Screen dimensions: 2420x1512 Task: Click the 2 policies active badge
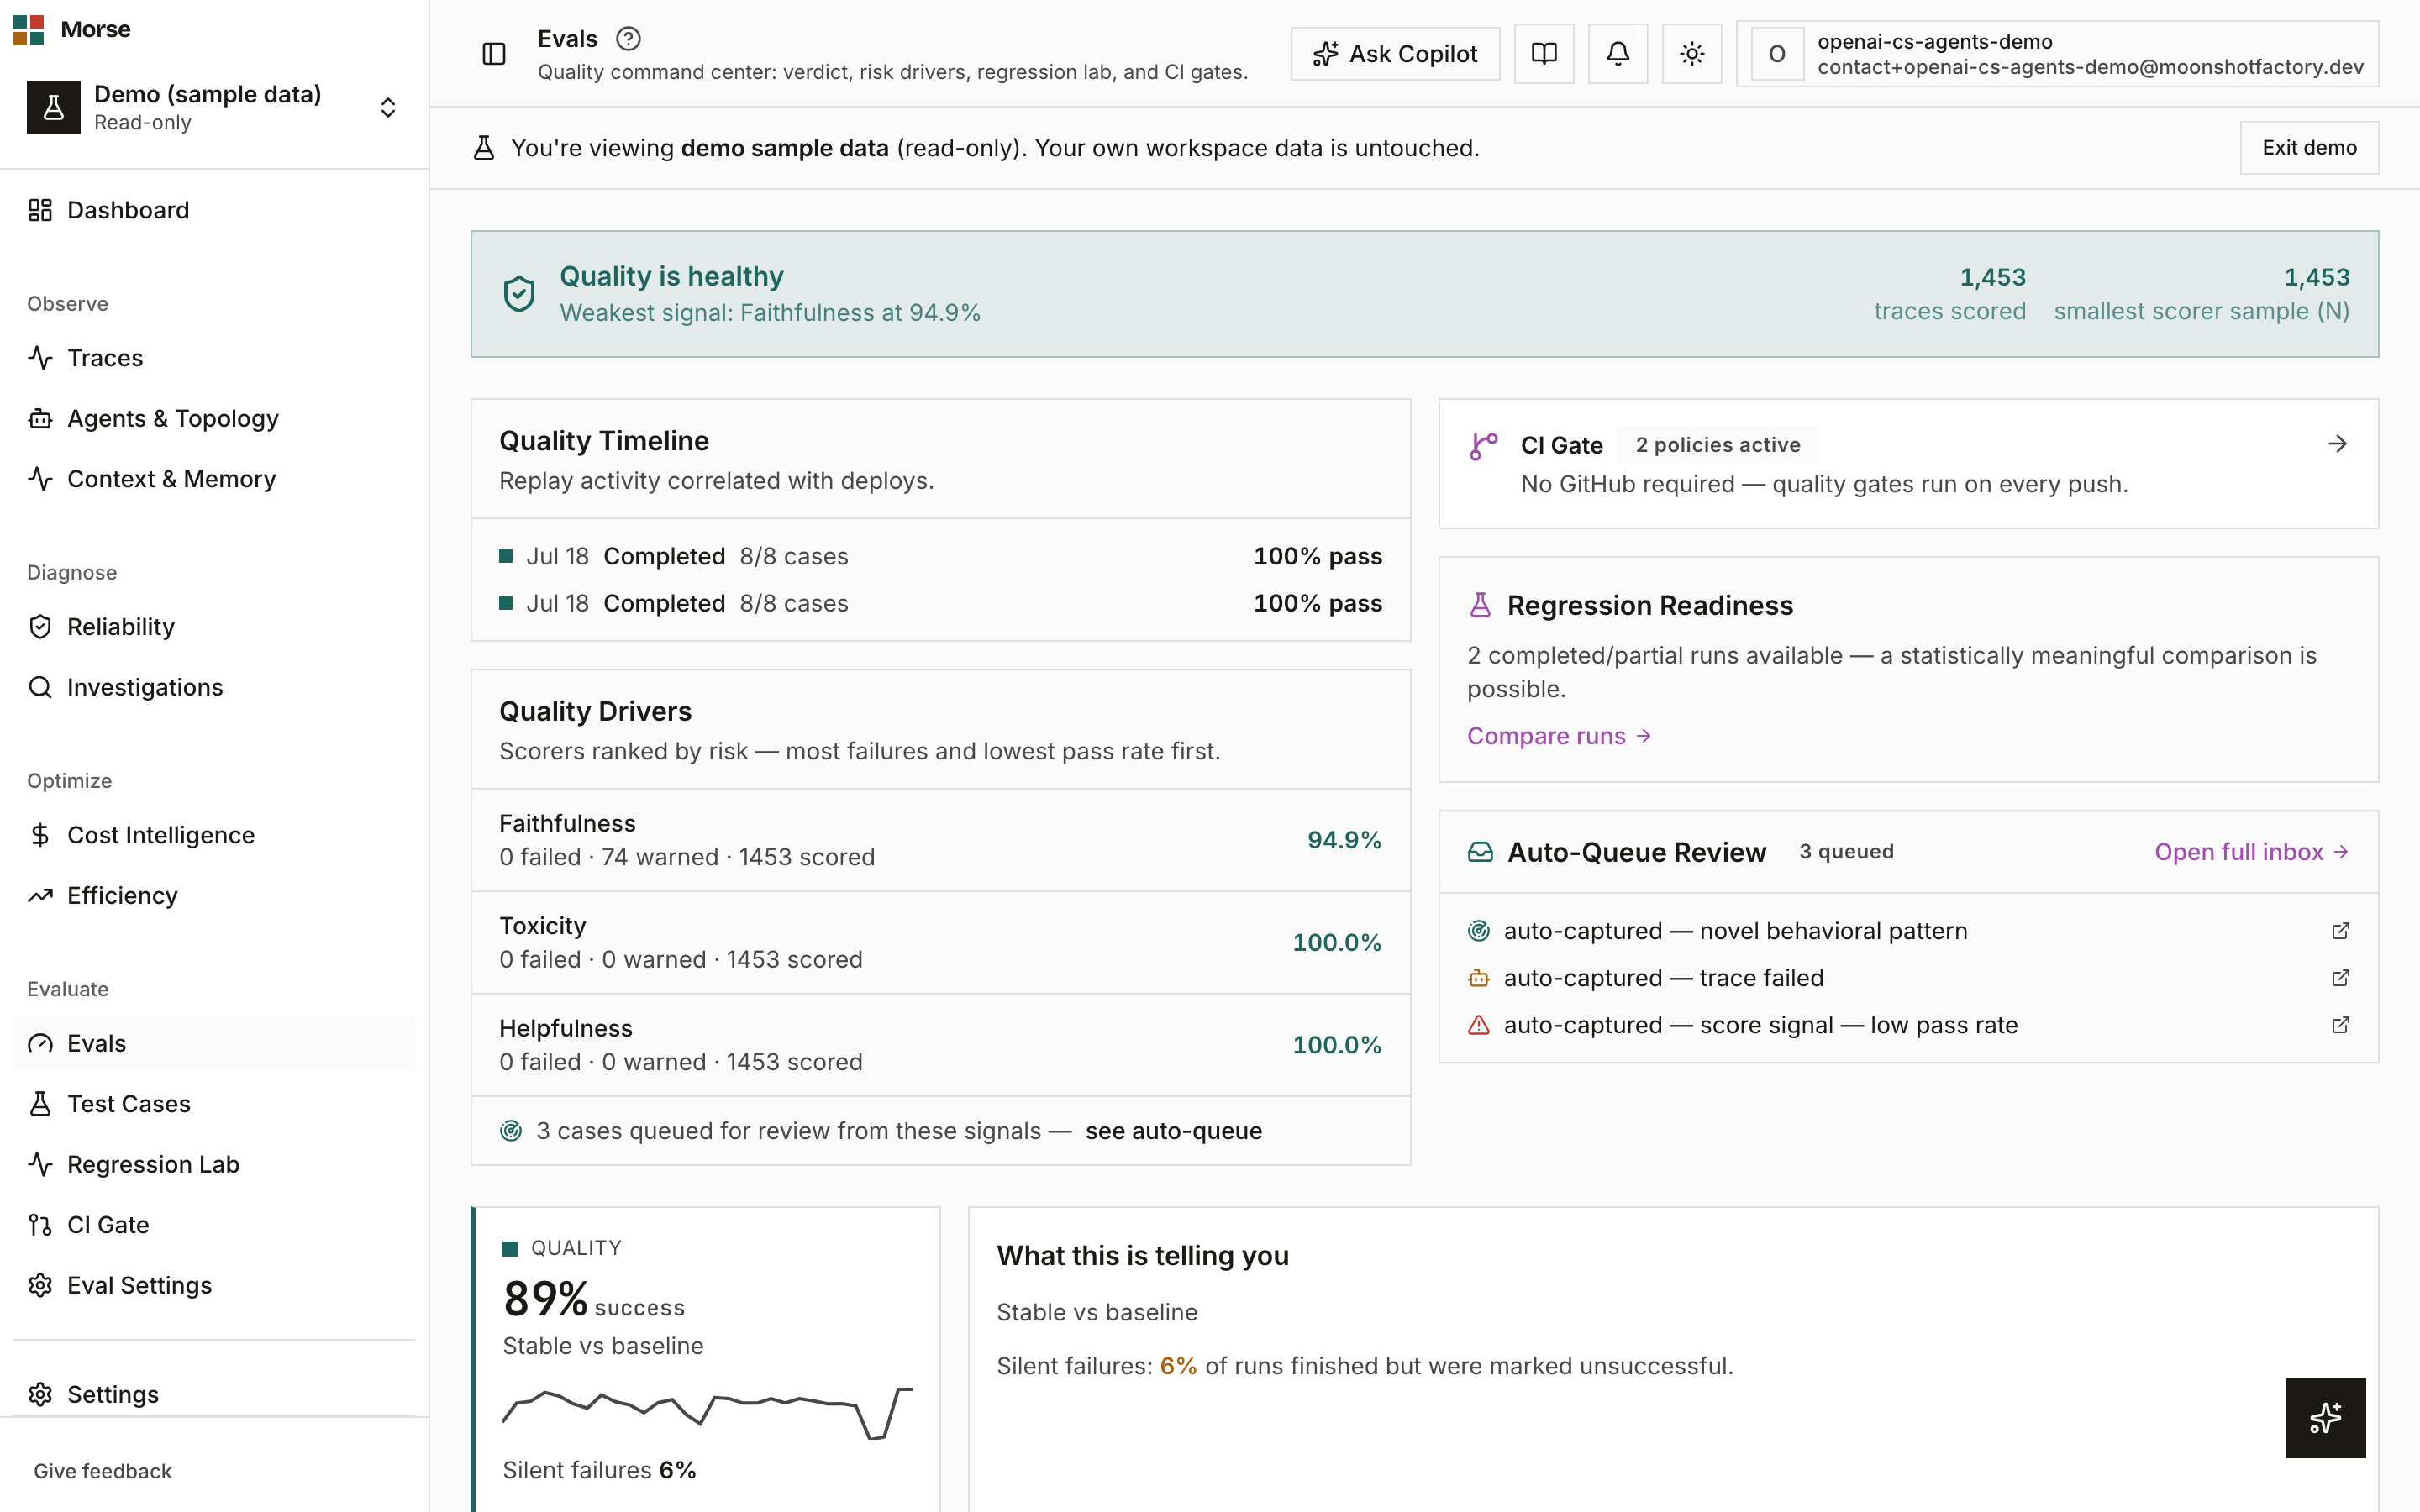click(x=1718, y=445)
